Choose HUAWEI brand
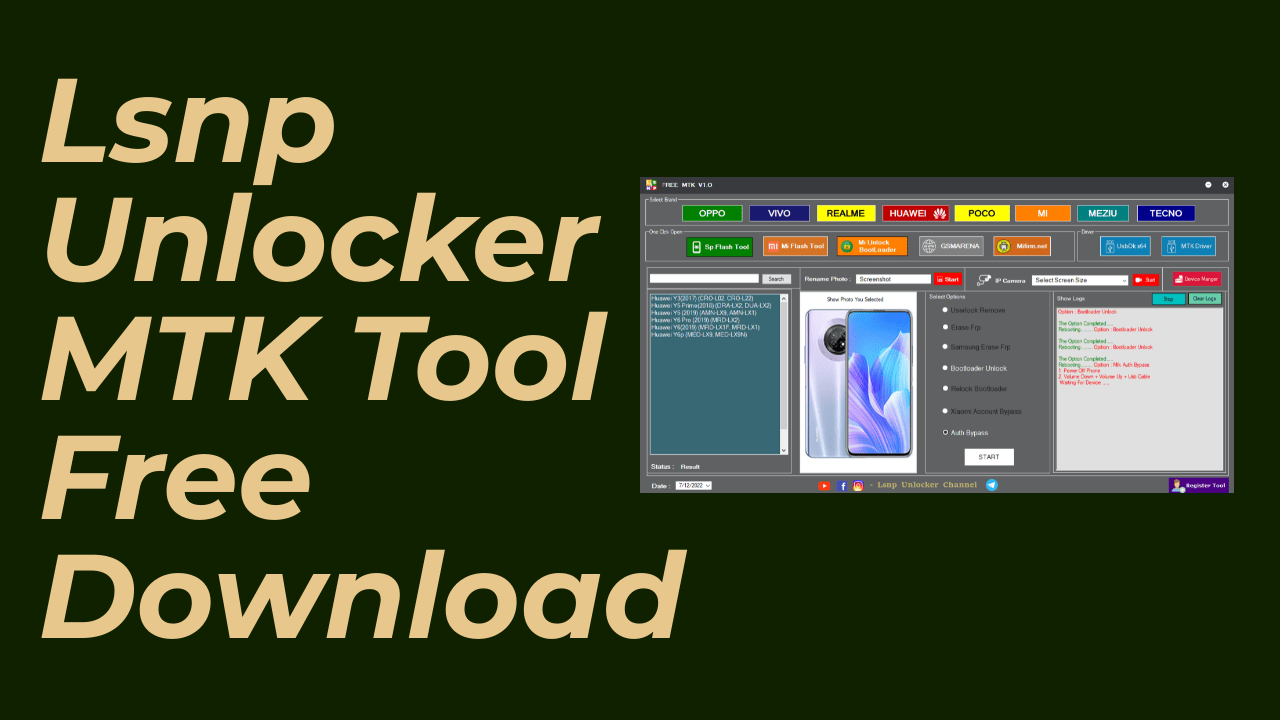The image size is (1280, 720). coord(916,213)
